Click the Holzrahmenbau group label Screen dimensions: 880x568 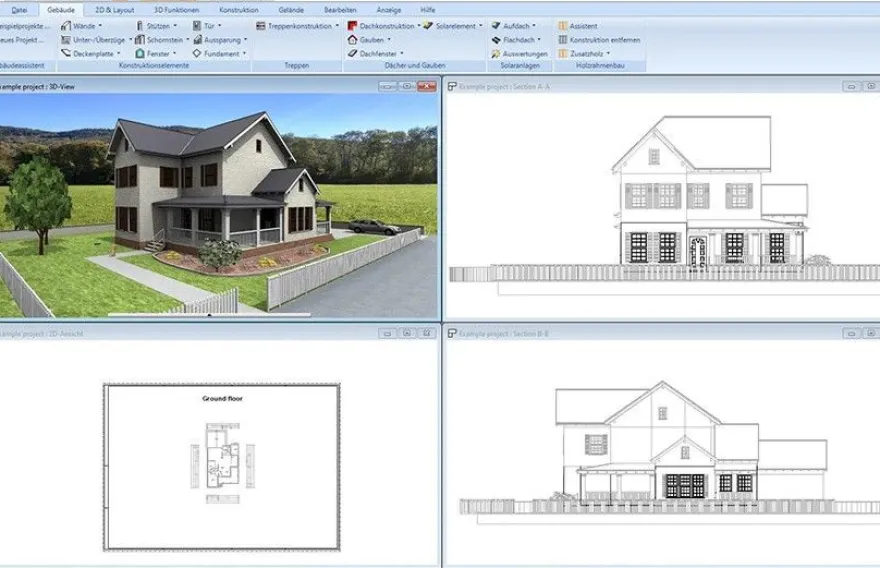pyautogui.click(x=600, y=66)
